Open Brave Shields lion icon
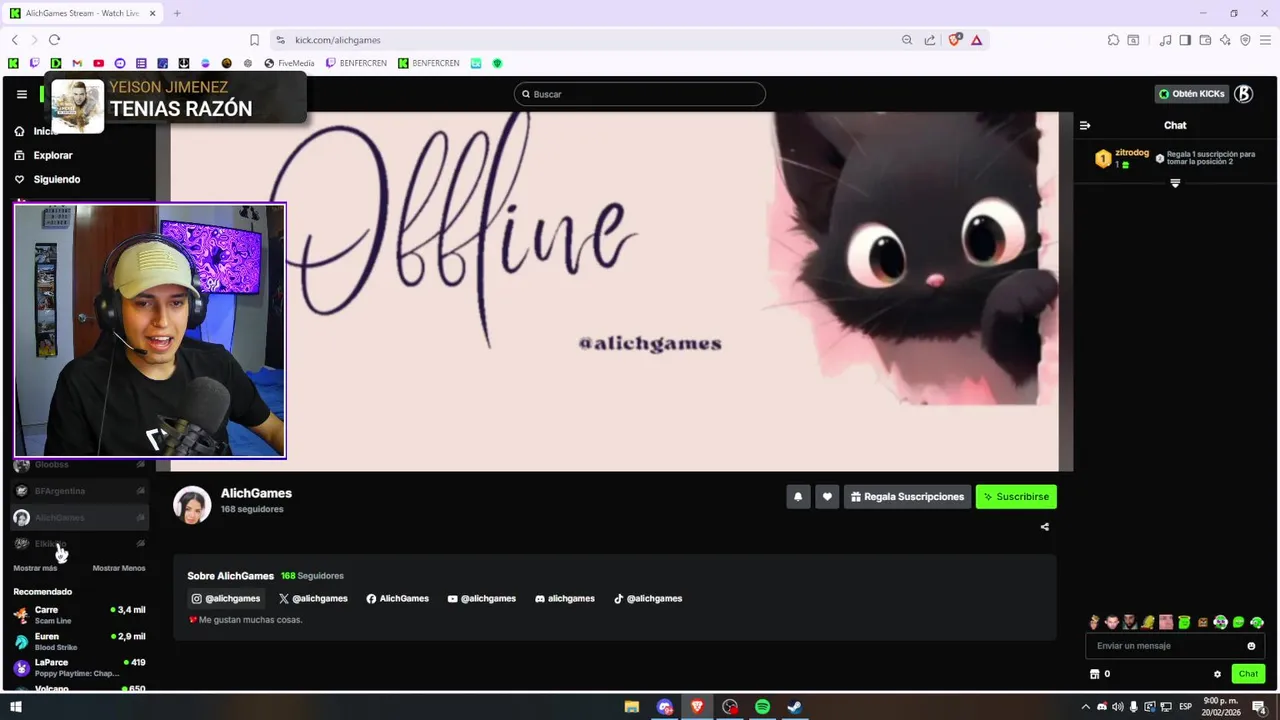The height and width of the screenshot is (720, 1280). pyautogui.click(x=955, y=40)
